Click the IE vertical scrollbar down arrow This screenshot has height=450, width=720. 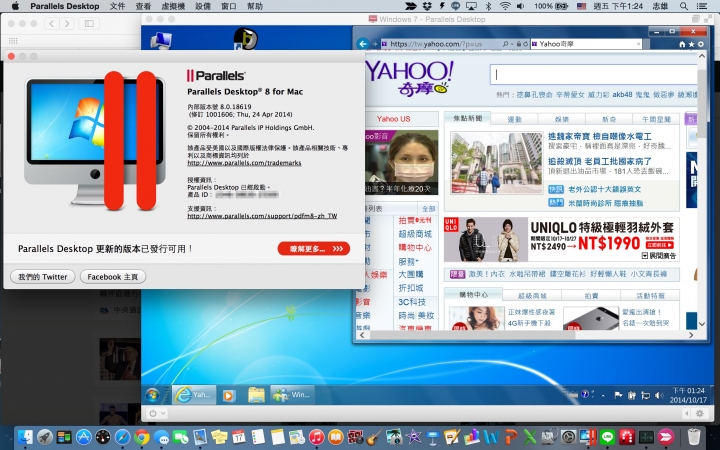702,324
